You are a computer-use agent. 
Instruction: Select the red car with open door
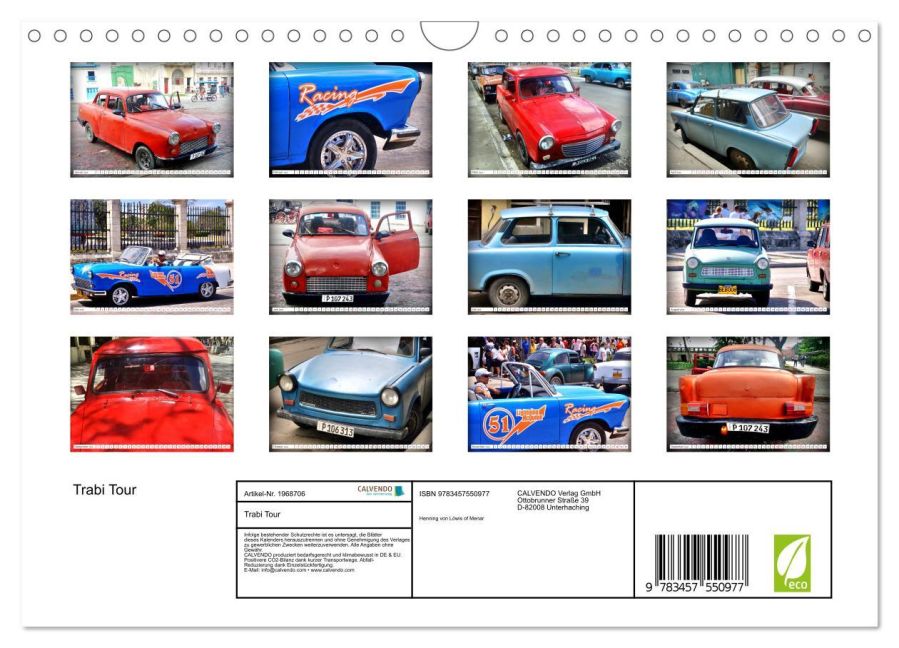350,257
